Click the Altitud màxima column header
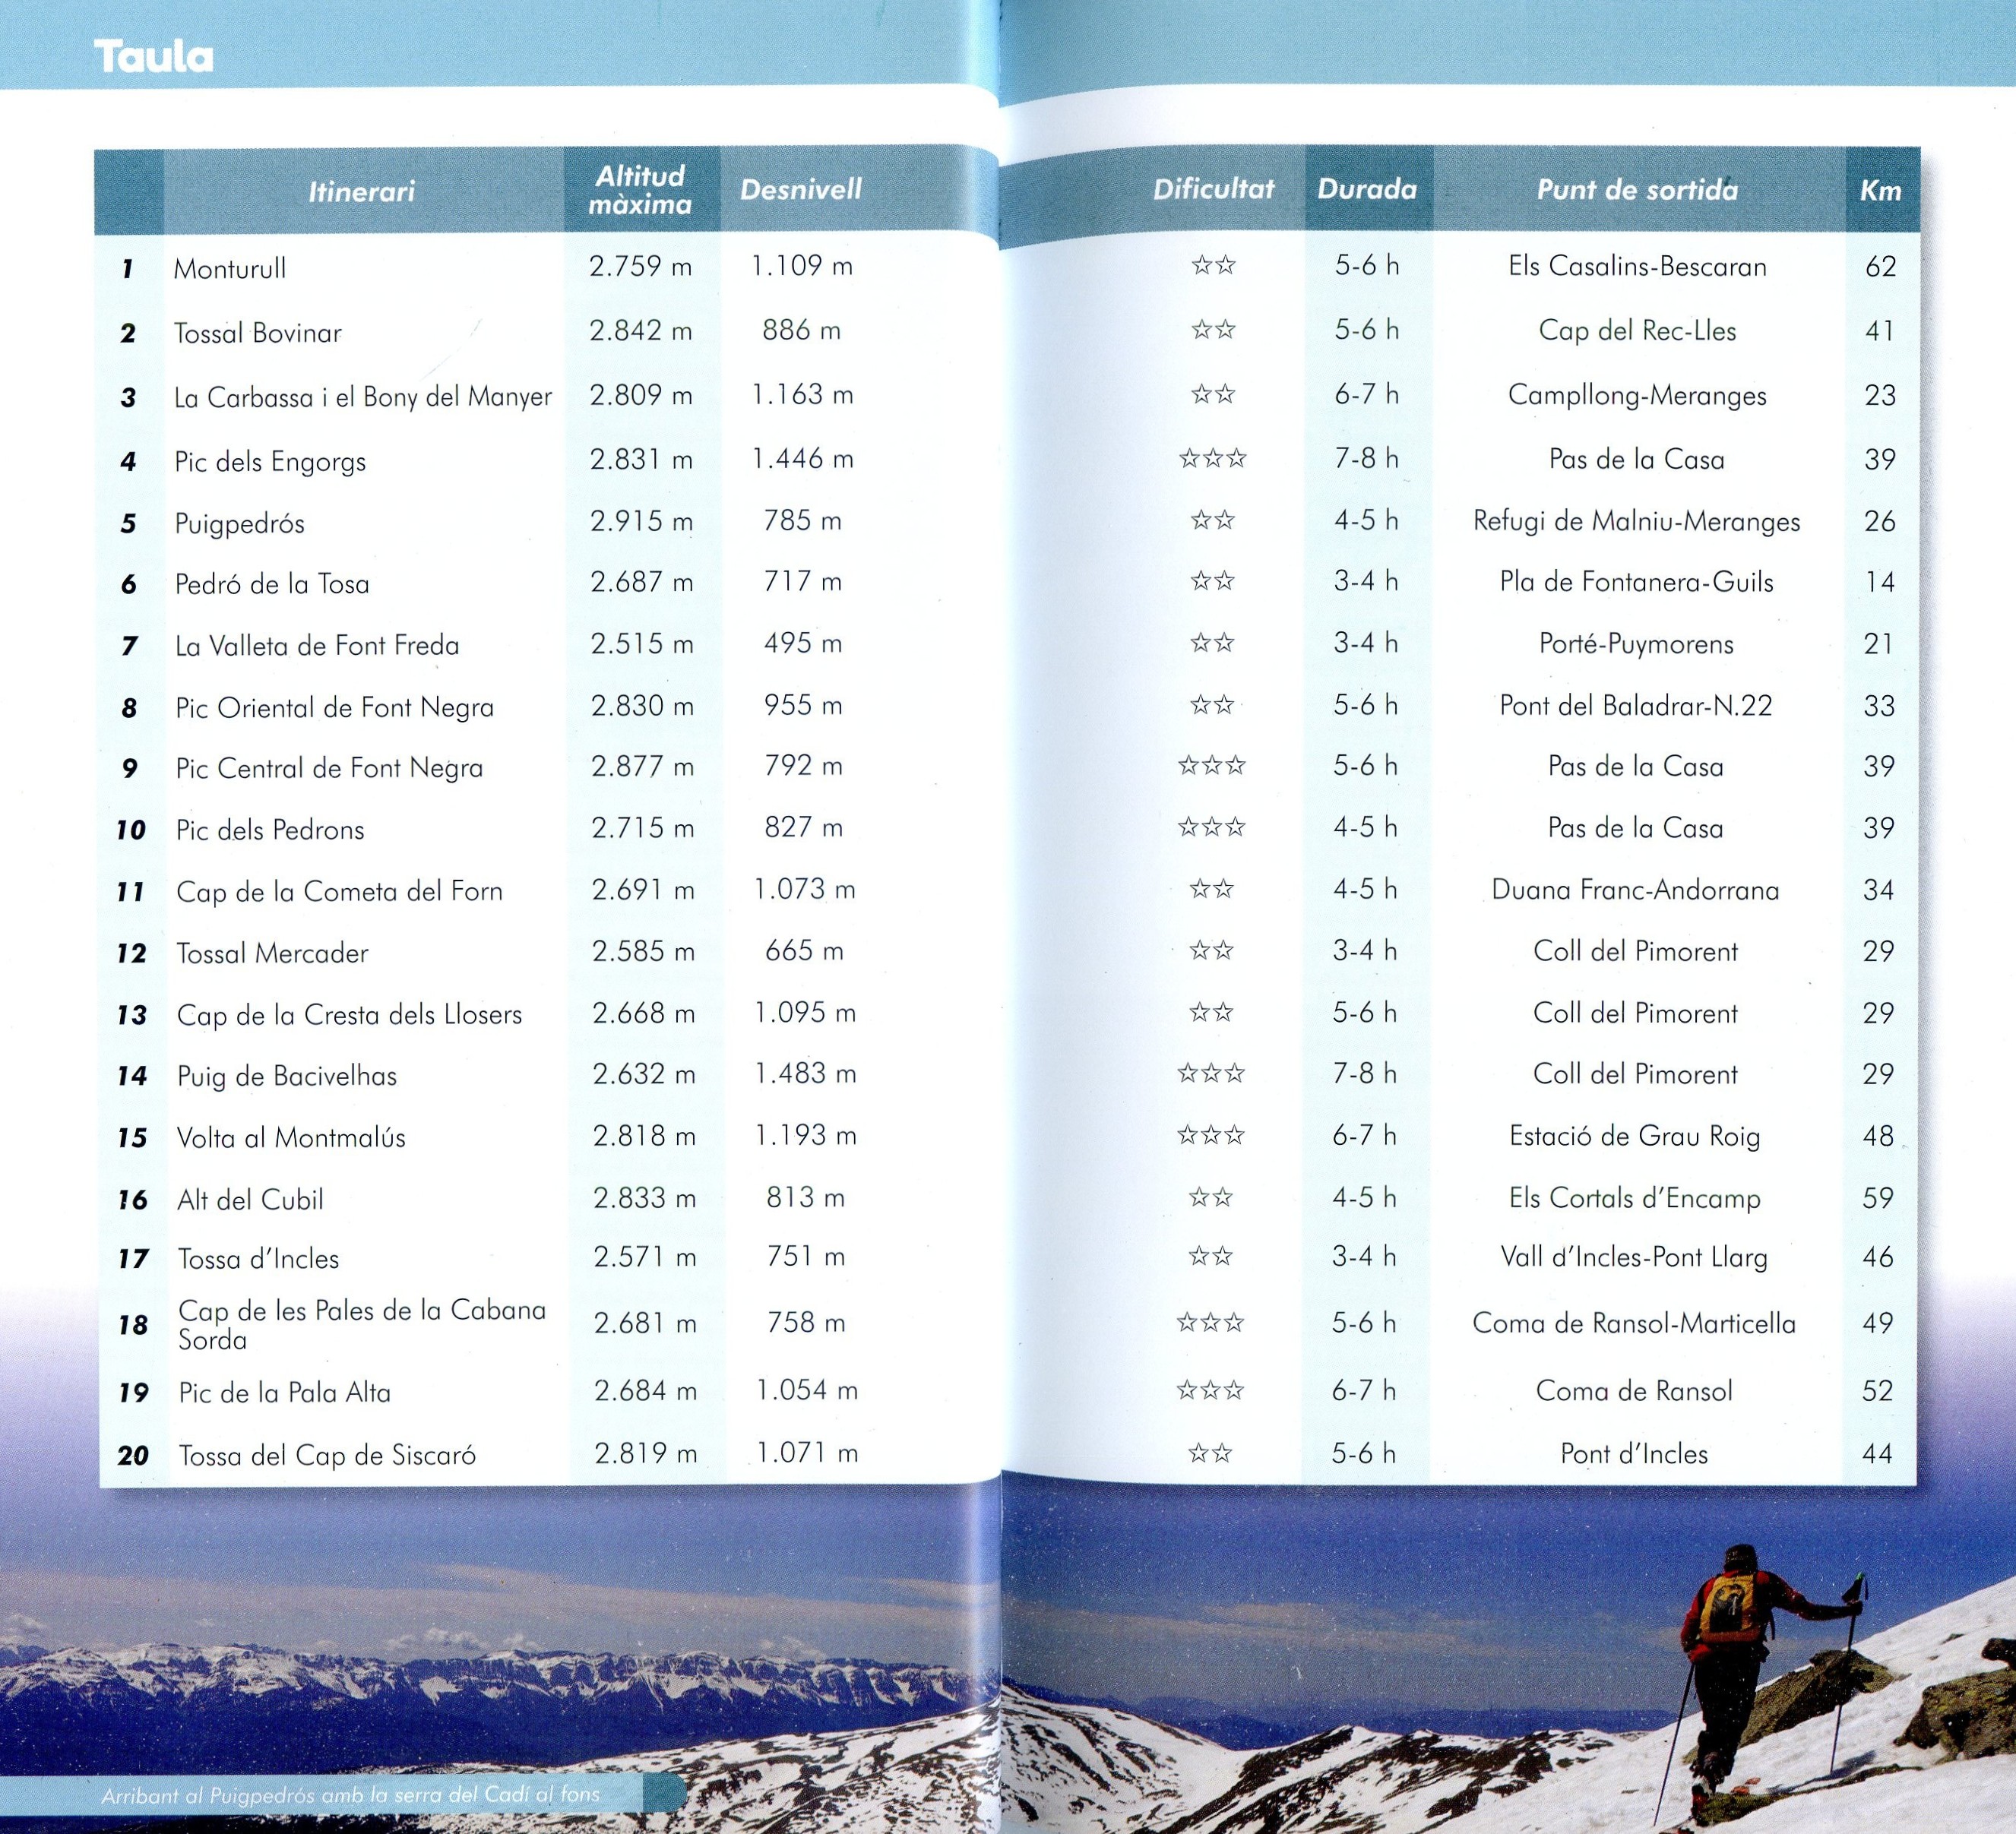The width and height of the screenshot is (2016, 1834). tap(640, 190)
